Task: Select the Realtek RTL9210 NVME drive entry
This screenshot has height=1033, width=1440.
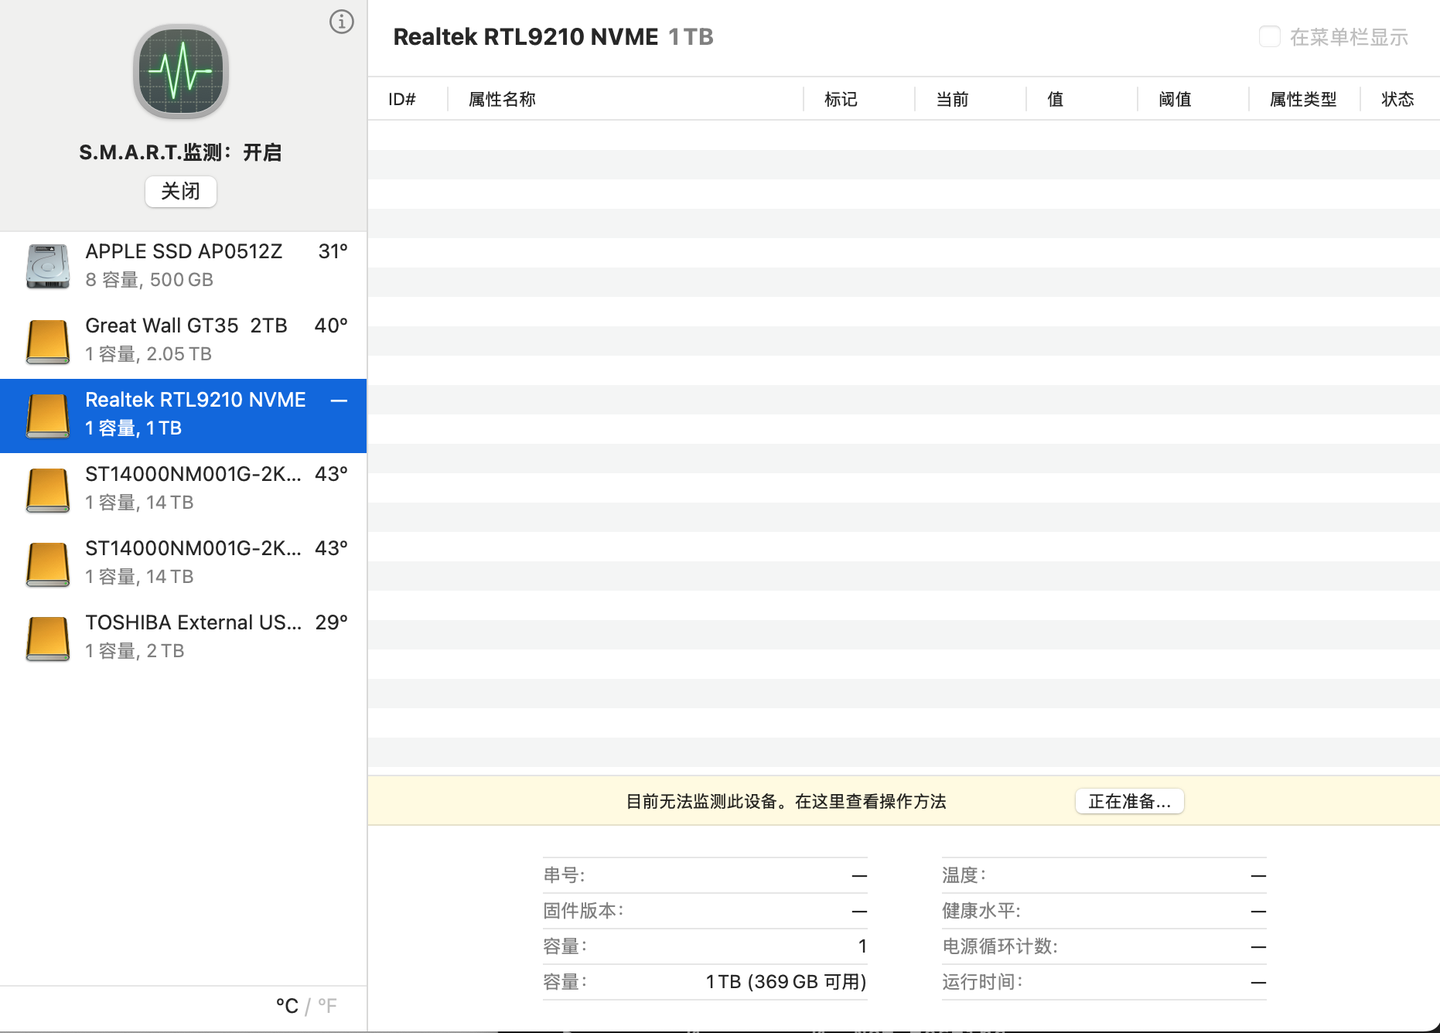Action: [183, 415]
